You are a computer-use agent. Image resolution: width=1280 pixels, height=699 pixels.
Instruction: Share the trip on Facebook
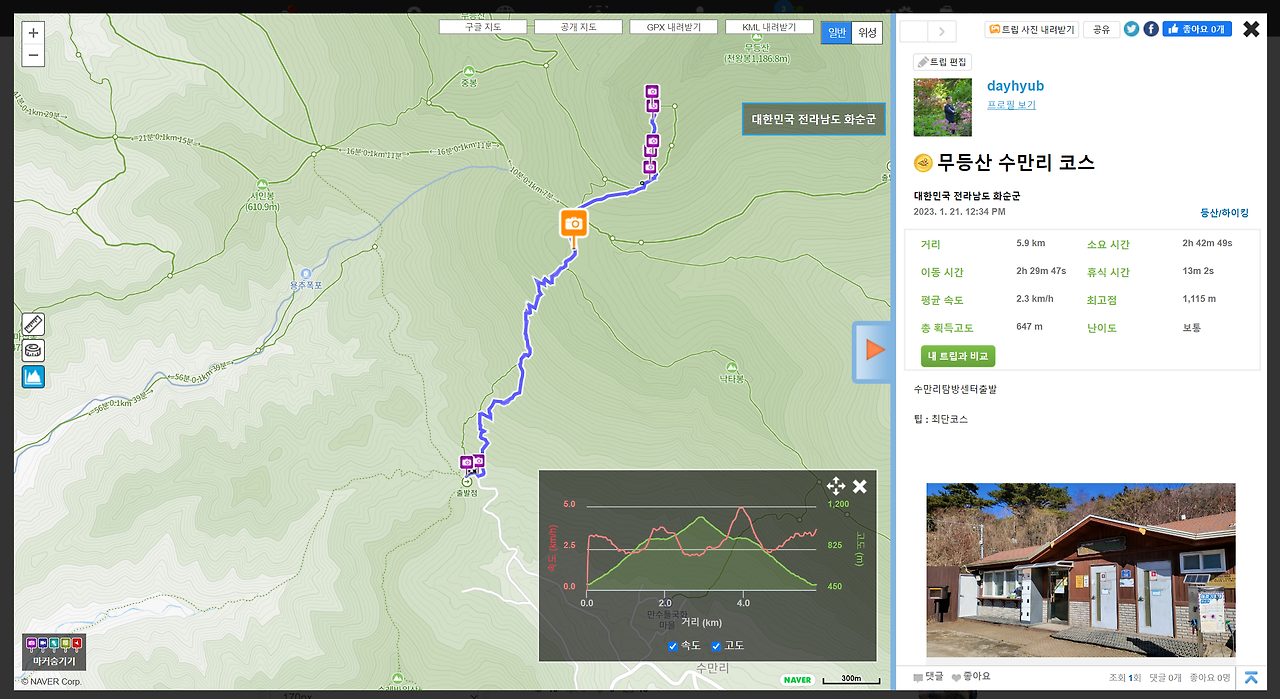1151,29
